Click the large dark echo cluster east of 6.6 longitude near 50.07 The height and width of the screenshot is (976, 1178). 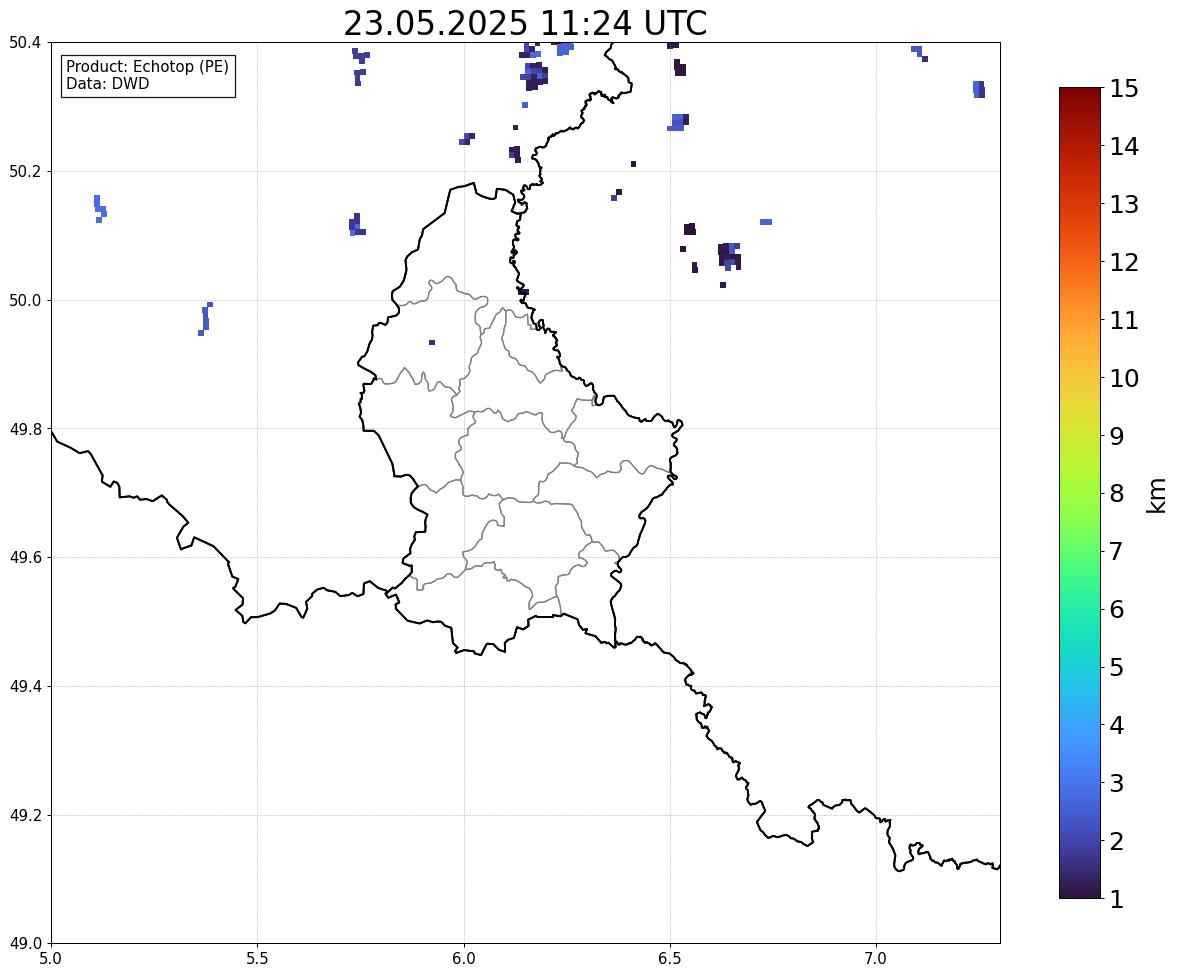pos(729,255)
